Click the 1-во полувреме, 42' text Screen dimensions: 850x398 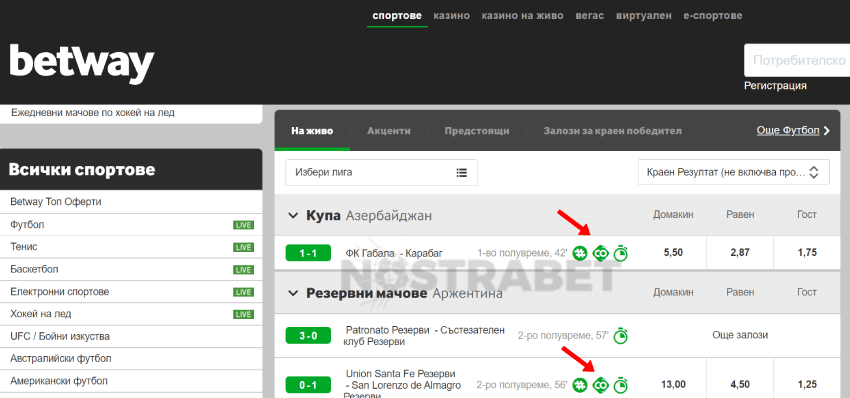[x=523, y=253]
